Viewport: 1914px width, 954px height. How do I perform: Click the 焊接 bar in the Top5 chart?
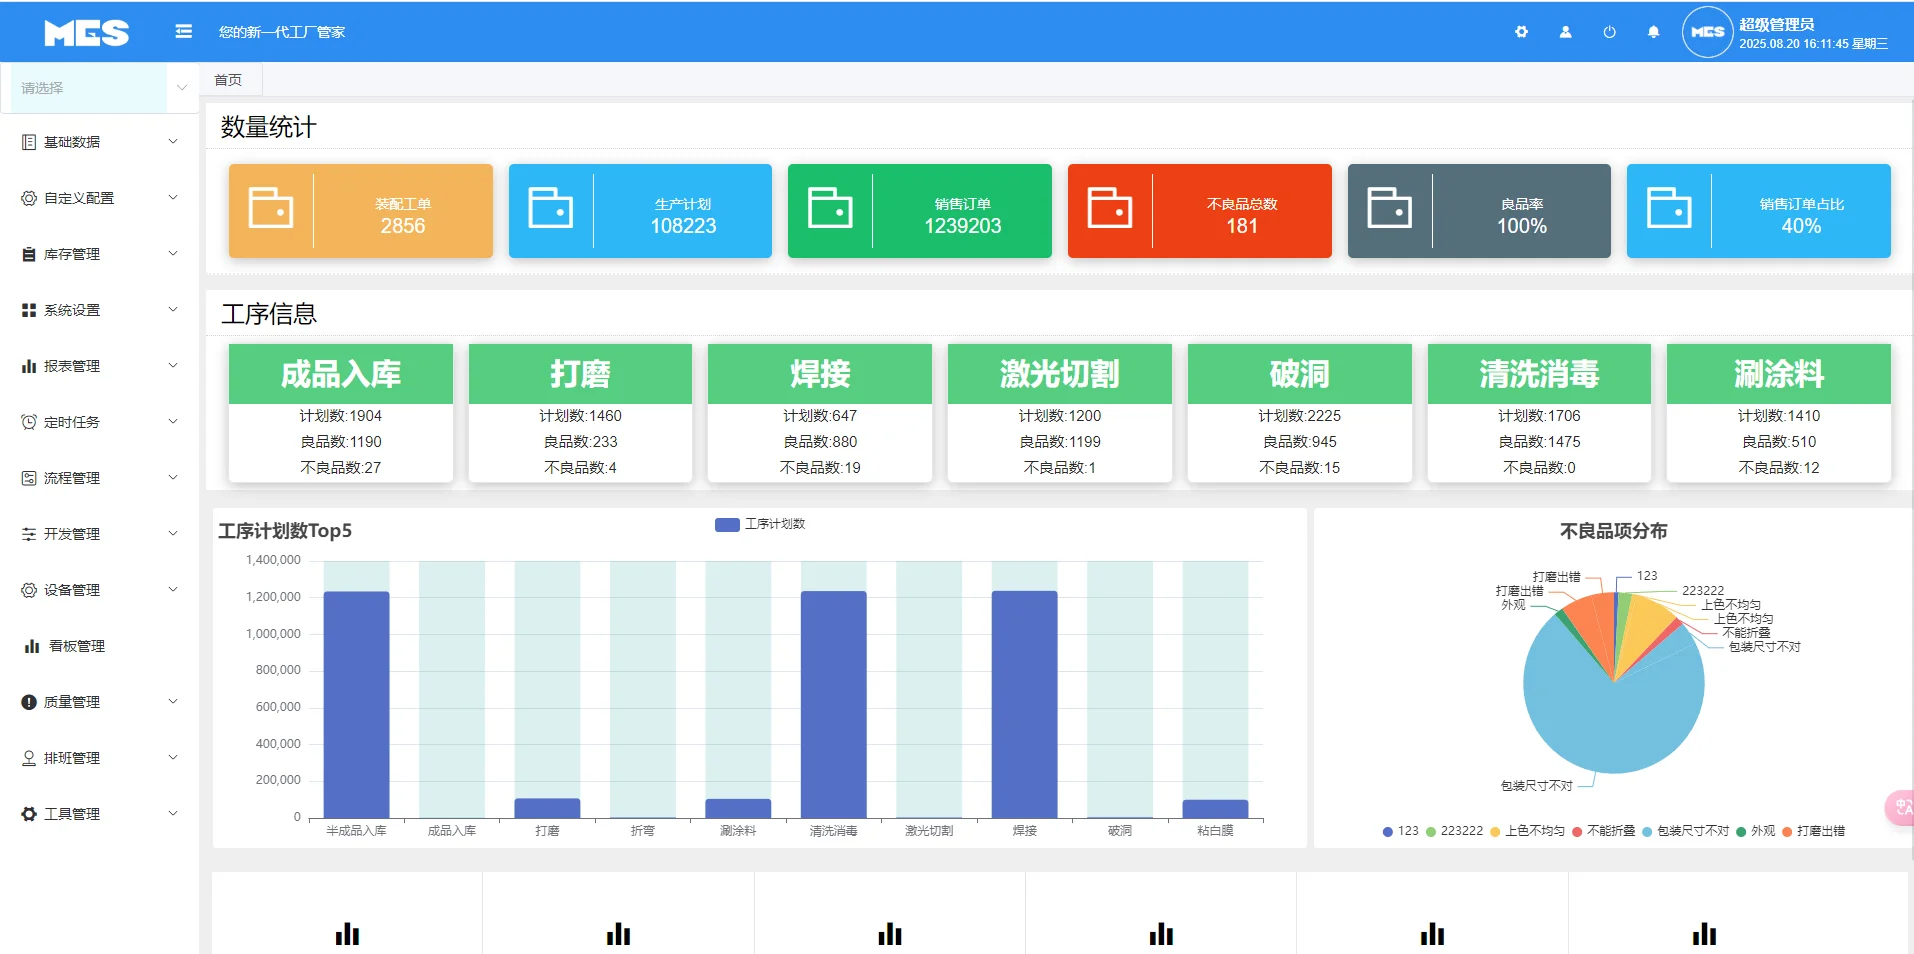pyautogui.click(x=1024, y=705)
